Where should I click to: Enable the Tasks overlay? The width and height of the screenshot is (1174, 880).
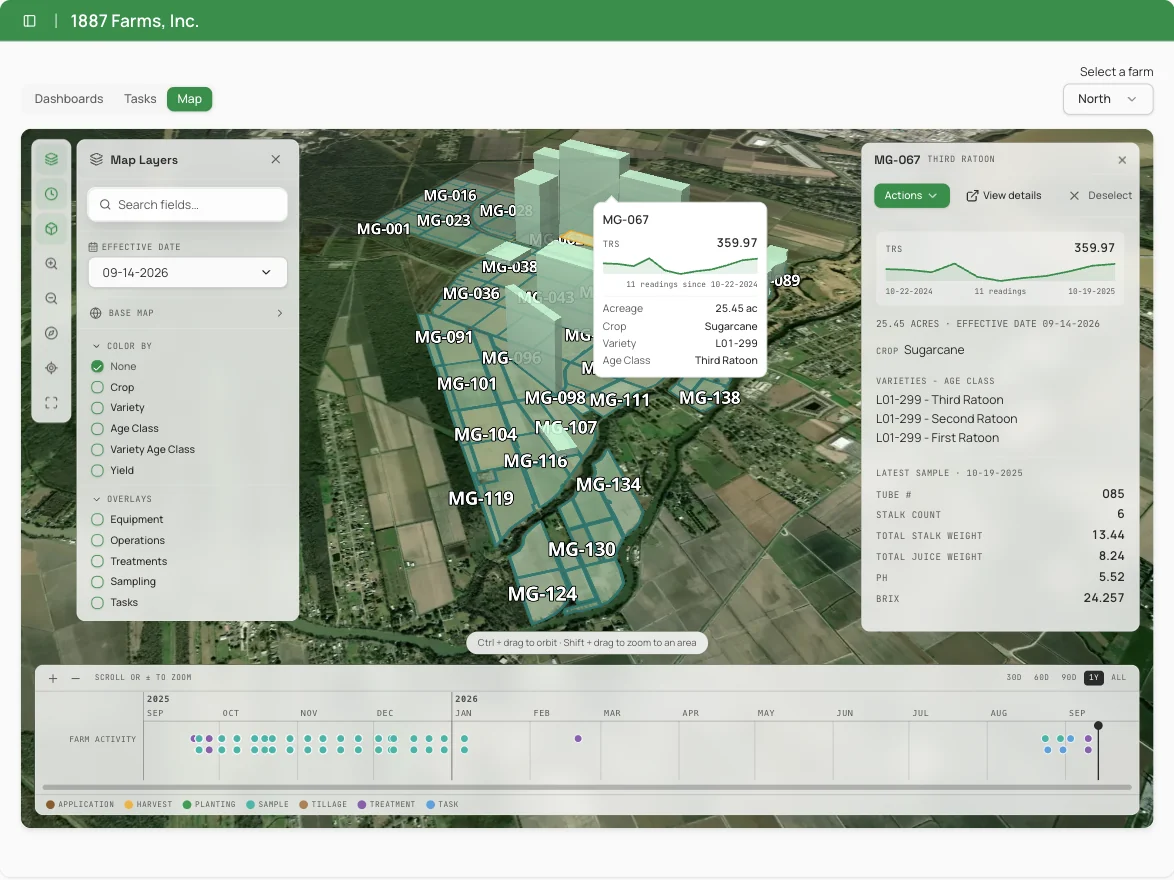pos(97,603)
